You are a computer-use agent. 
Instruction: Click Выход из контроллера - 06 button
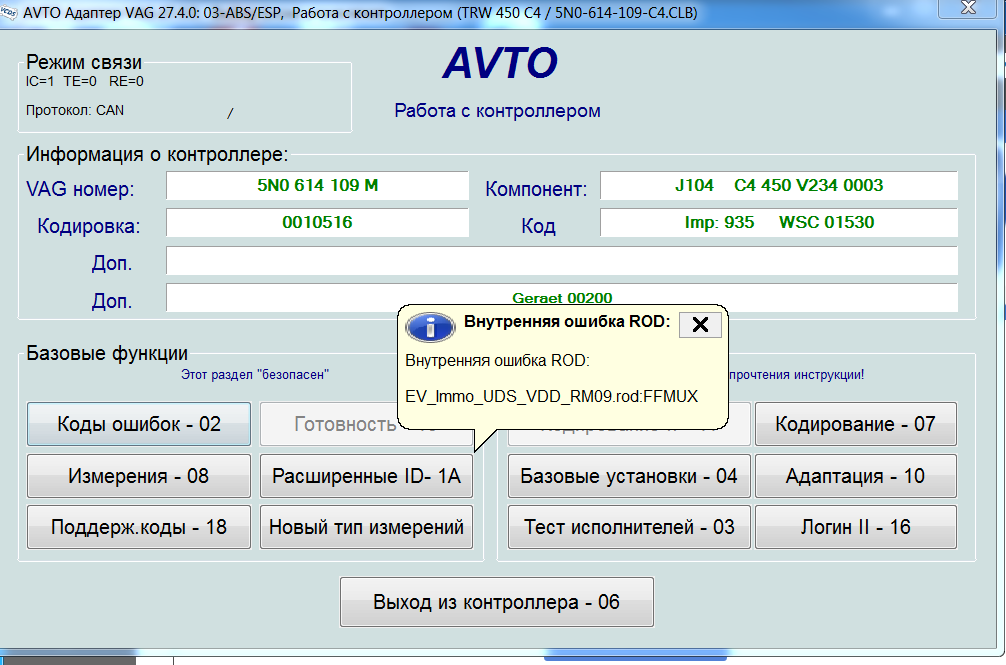[497, 602]
